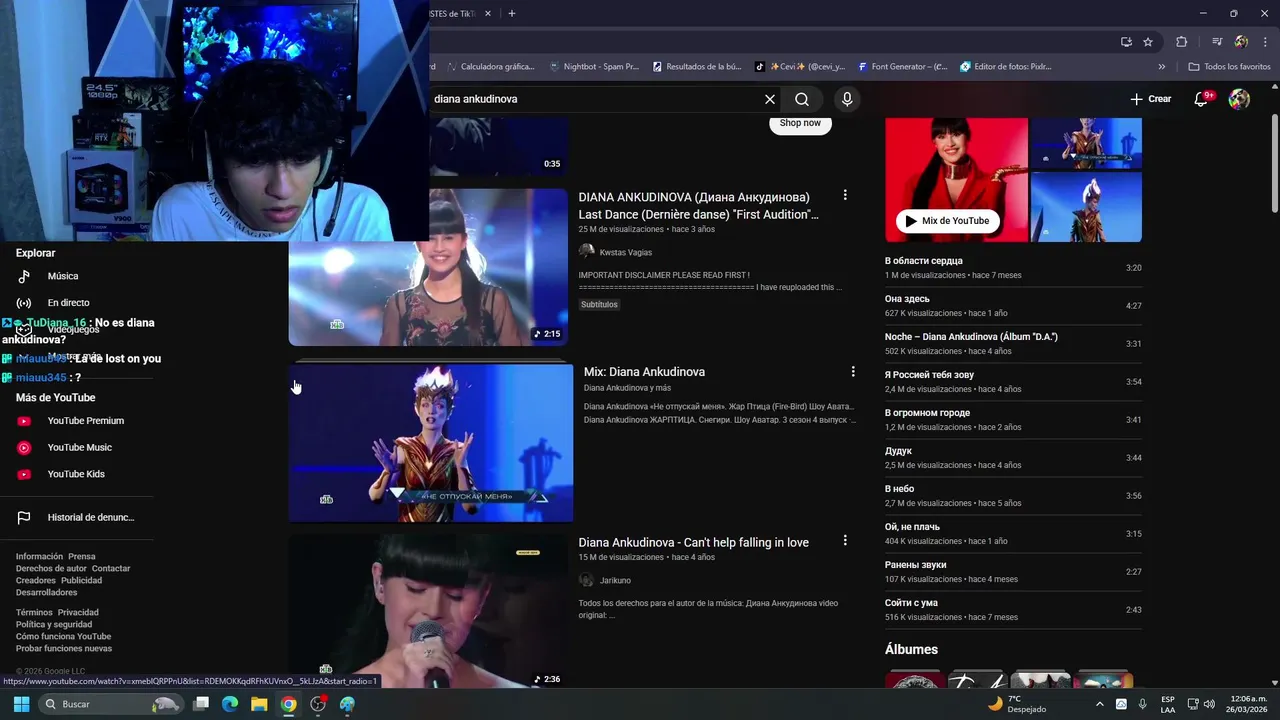
Task: Click the Privacidad footer link
Action: click(78, 612)
